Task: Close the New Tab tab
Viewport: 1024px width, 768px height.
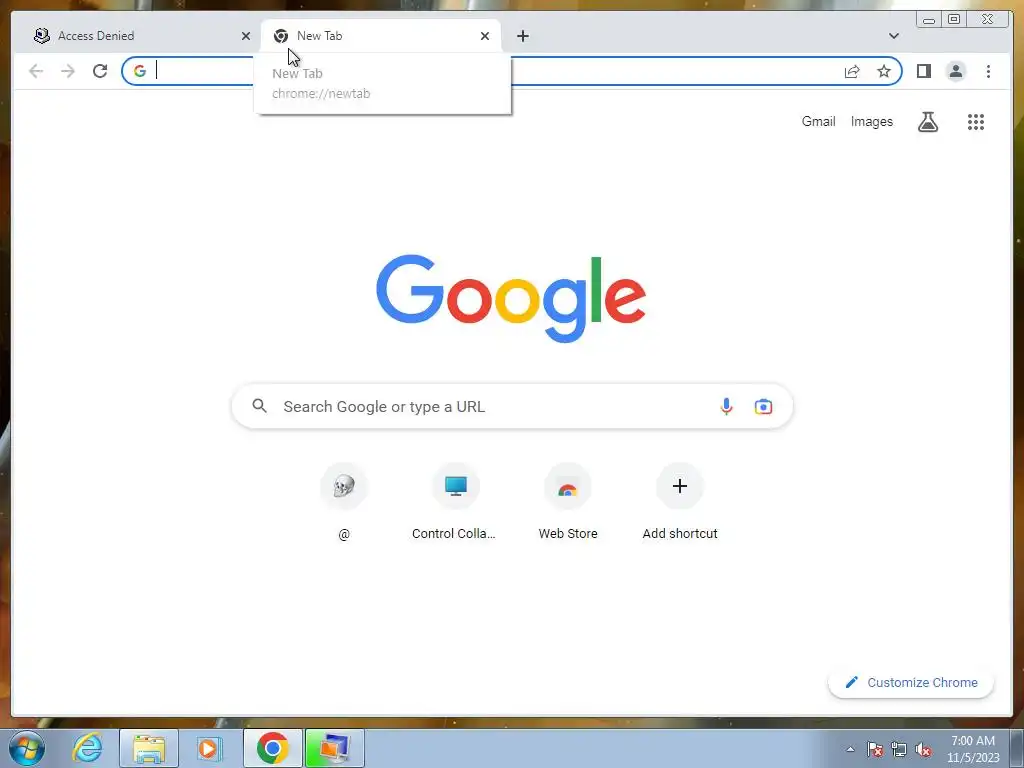Action: [x=485, y=36]
